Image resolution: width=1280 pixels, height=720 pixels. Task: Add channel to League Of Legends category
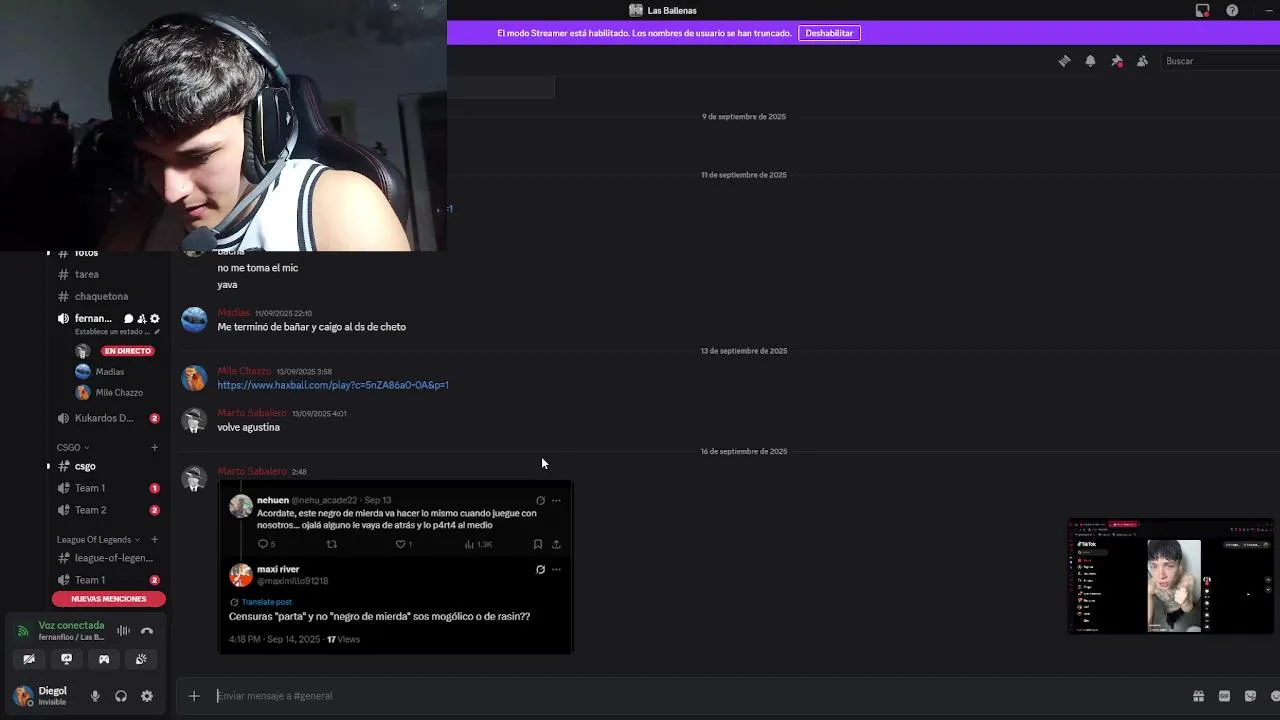point(154,540)
